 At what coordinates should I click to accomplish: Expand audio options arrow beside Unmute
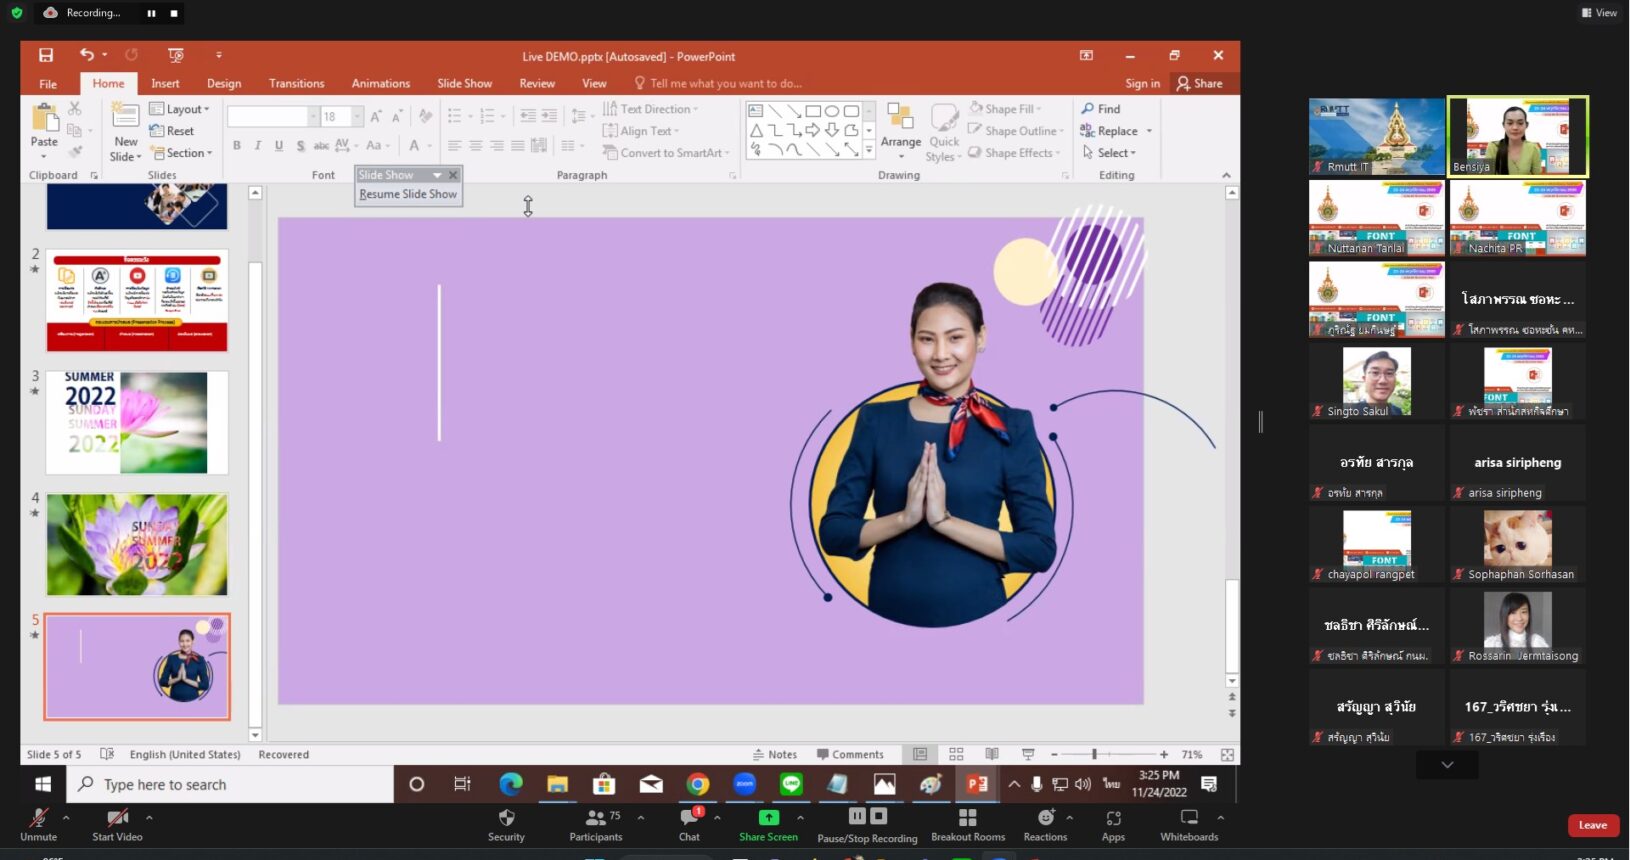click(x=66, y=818)
